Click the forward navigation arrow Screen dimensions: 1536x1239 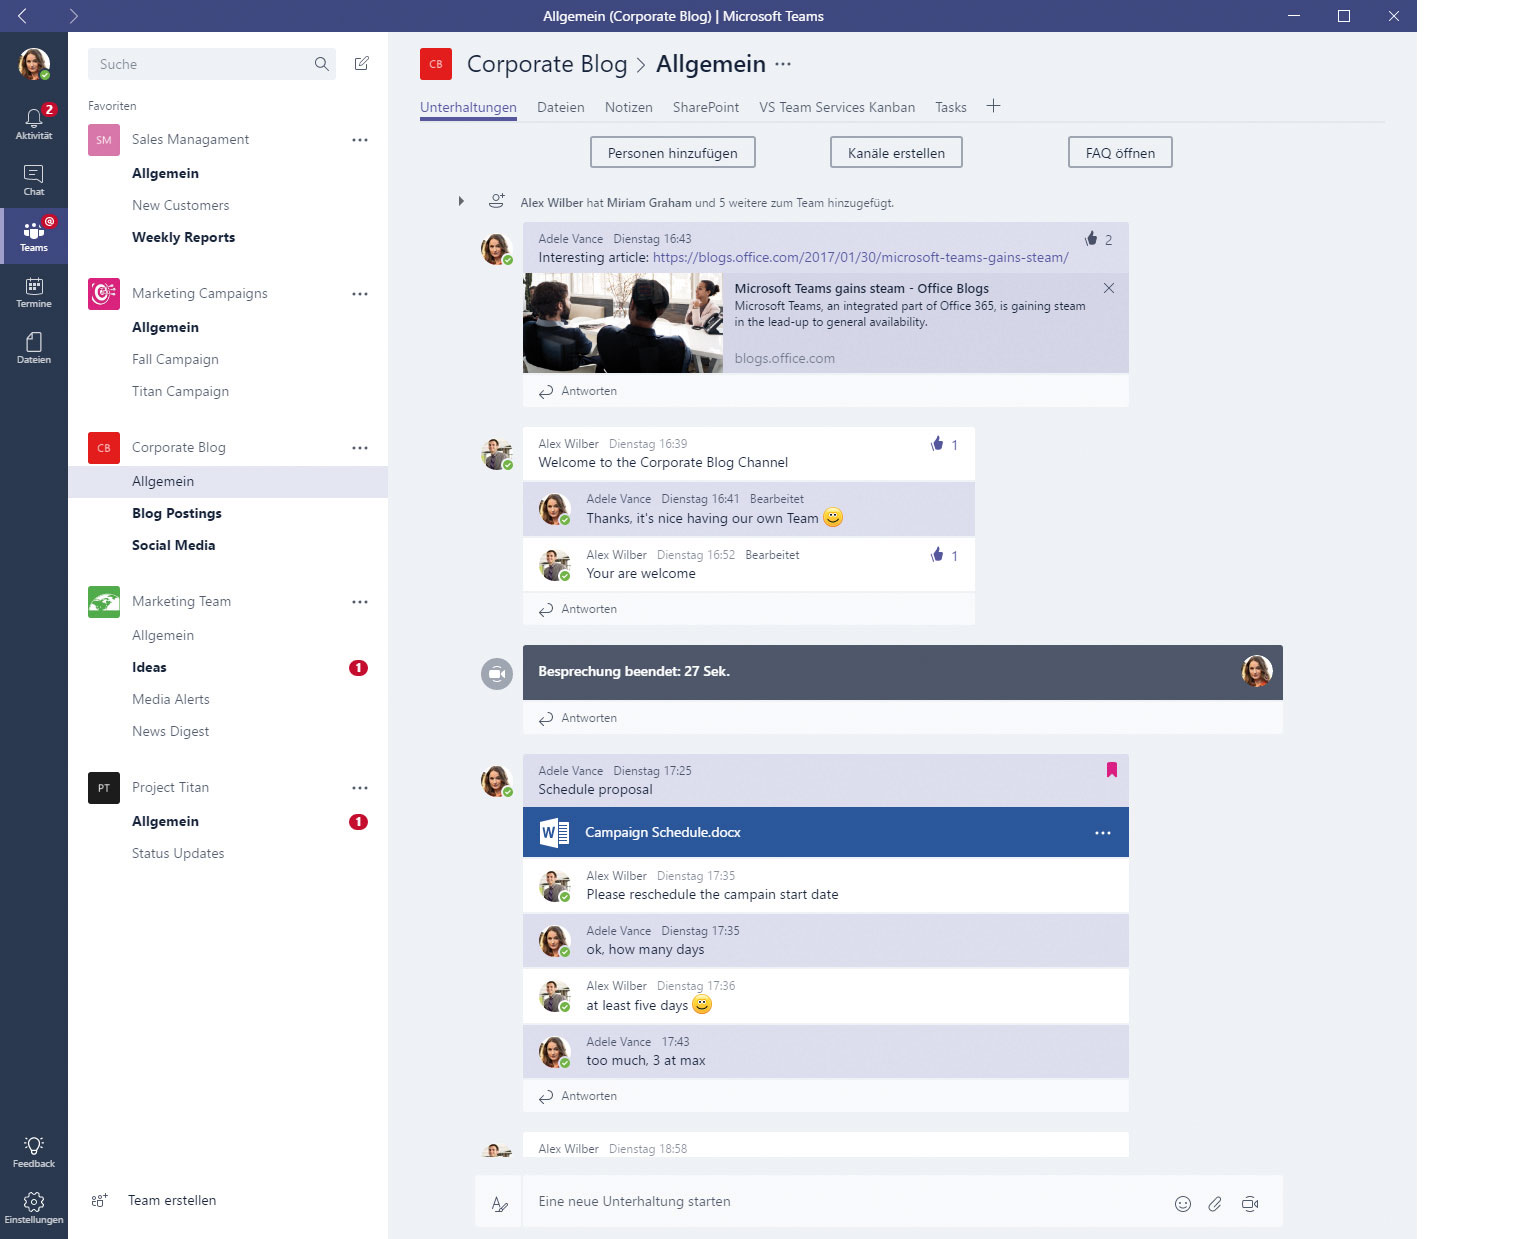pyautogui.click(x=74, y=16)
